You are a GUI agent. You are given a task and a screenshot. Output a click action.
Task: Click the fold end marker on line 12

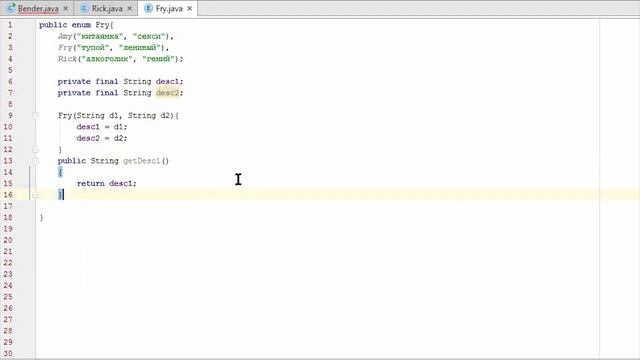click(x=36, y=150)
